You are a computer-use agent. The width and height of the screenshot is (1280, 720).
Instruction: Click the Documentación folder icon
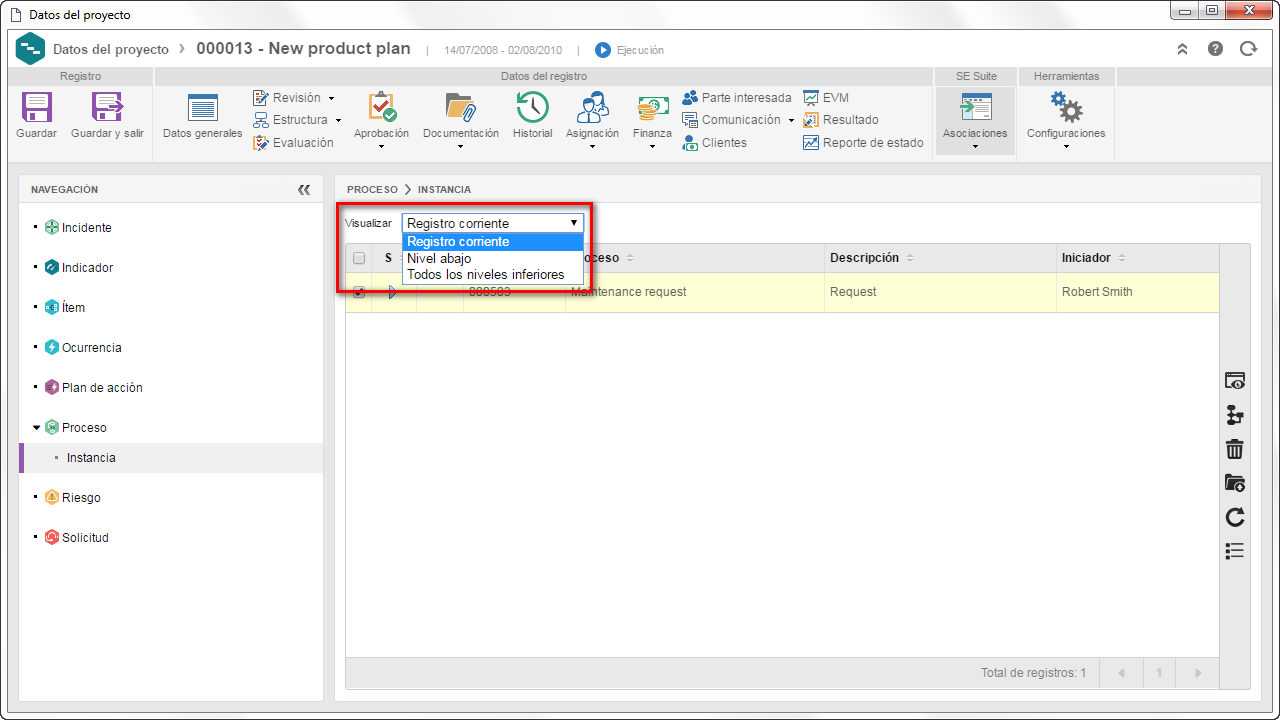point(460,107)
